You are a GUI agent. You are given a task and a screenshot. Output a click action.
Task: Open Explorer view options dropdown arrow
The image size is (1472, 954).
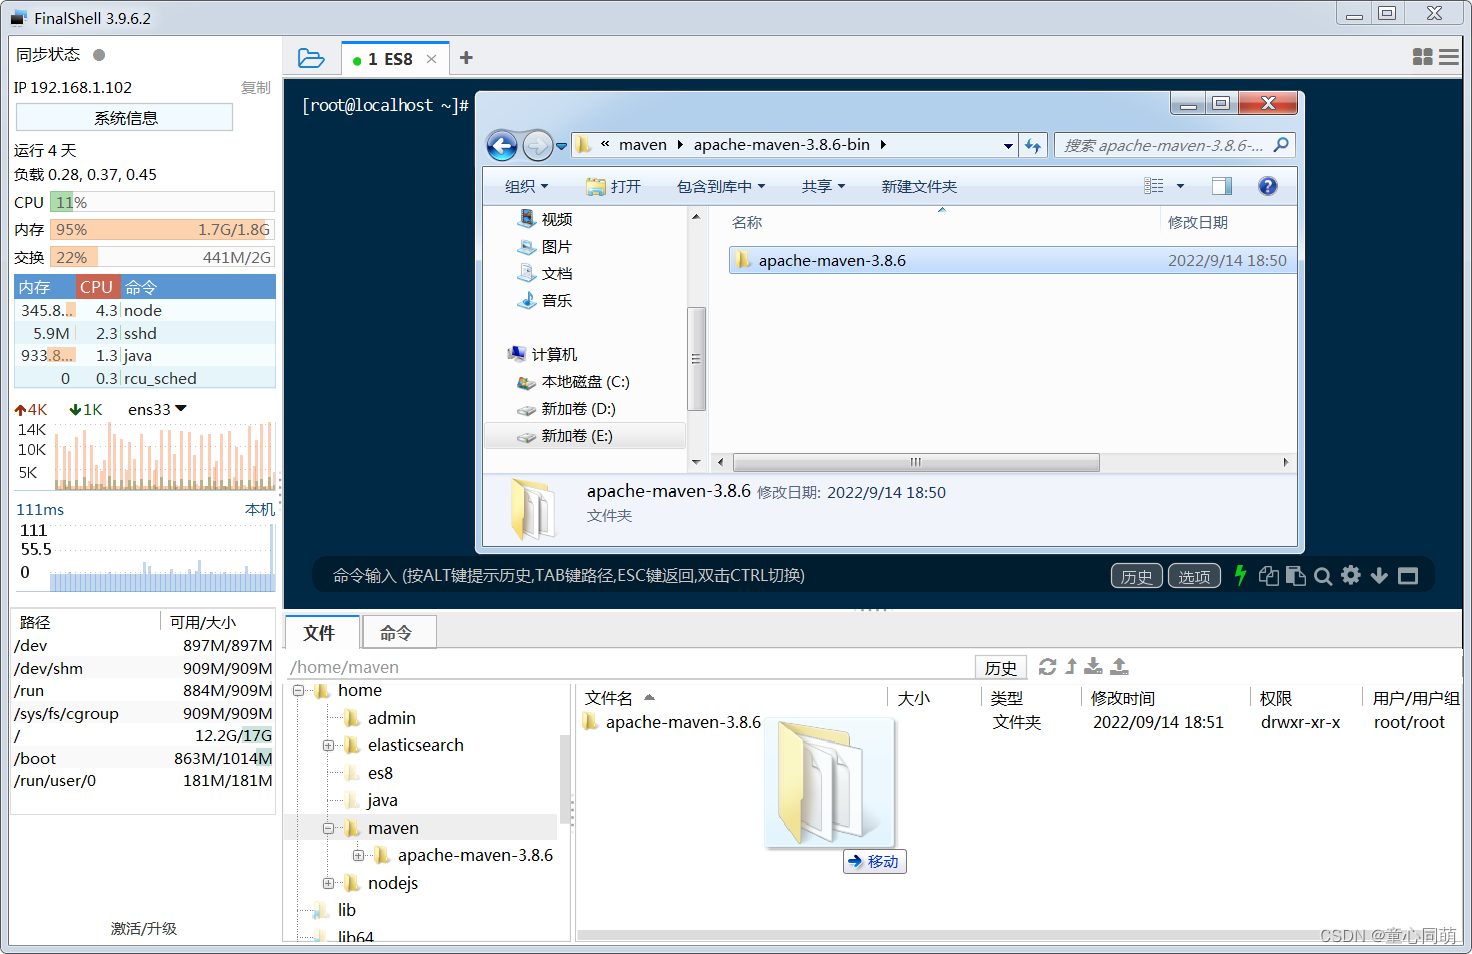[x=1180, y=186]
